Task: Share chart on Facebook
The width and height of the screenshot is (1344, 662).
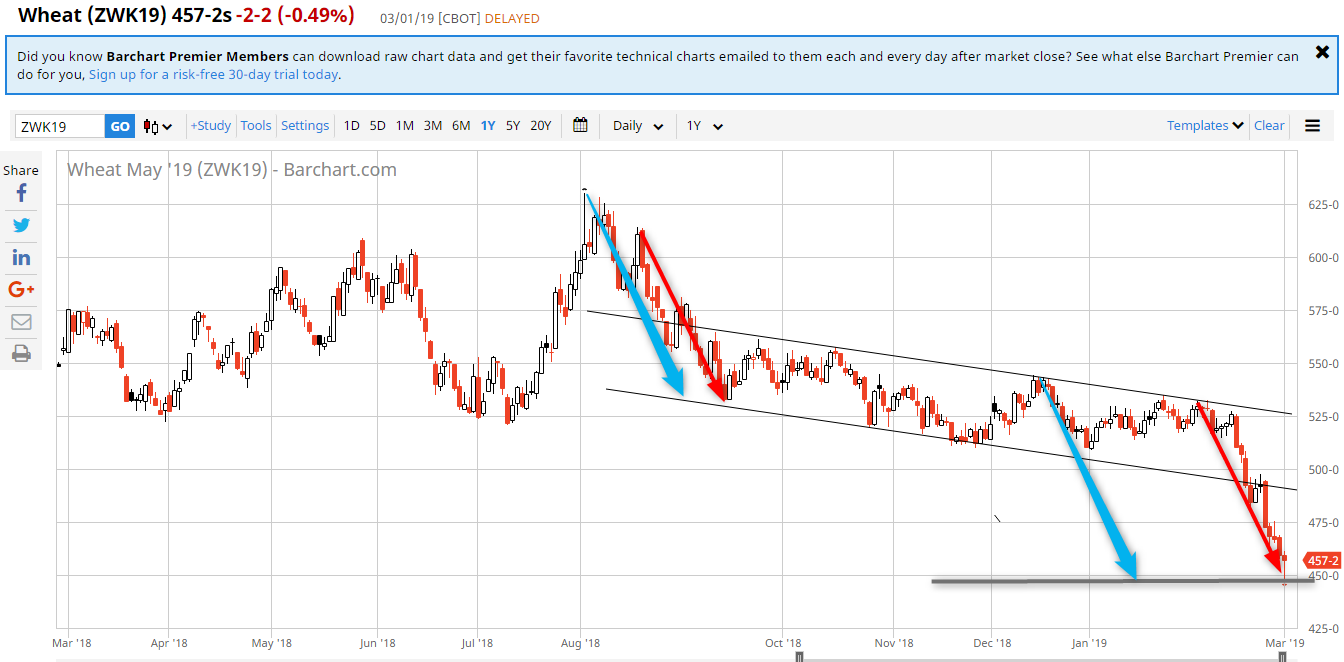Action: (21, 193)
